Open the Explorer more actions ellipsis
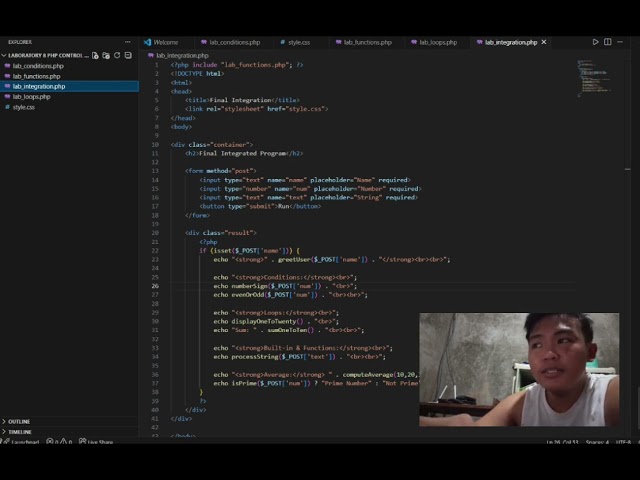The image size is (640, 480). coord(127,42)
